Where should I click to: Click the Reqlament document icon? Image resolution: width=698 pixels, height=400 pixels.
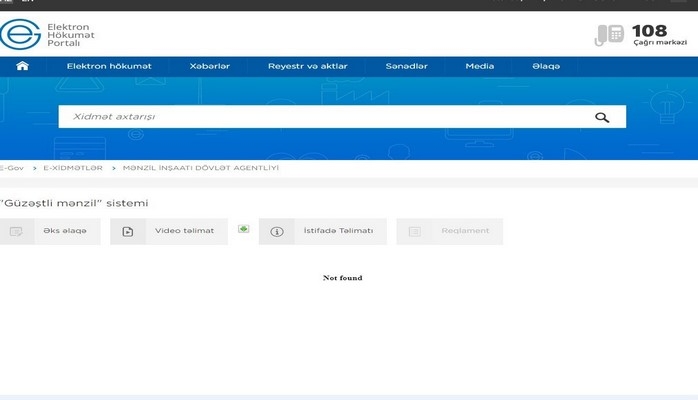[414, 231]
